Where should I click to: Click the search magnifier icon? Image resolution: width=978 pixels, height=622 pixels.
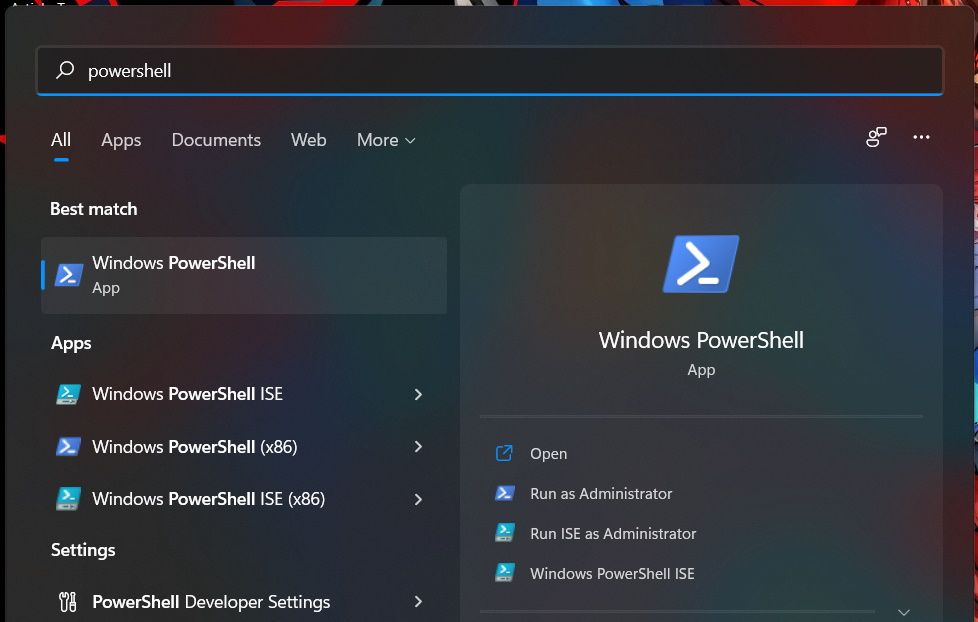coord(64,70)
